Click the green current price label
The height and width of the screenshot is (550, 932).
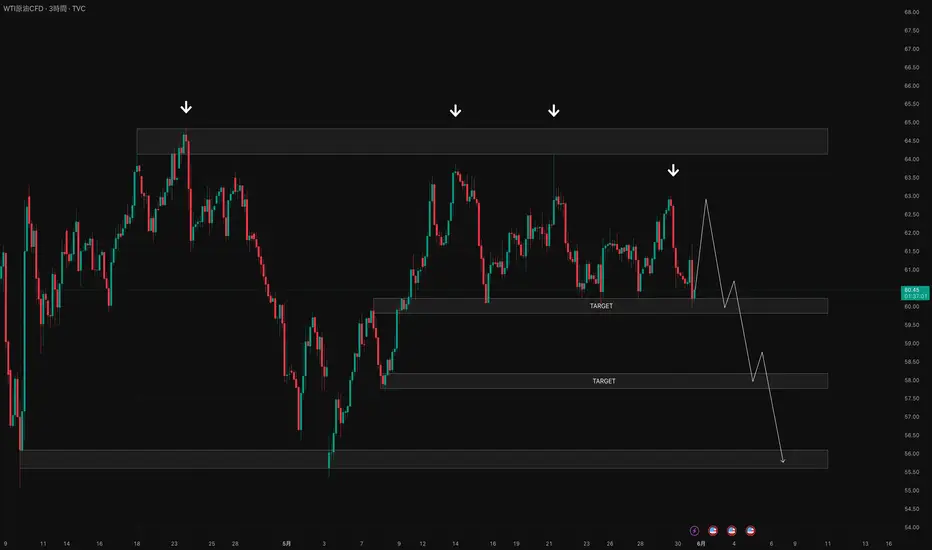coord(911,292)
